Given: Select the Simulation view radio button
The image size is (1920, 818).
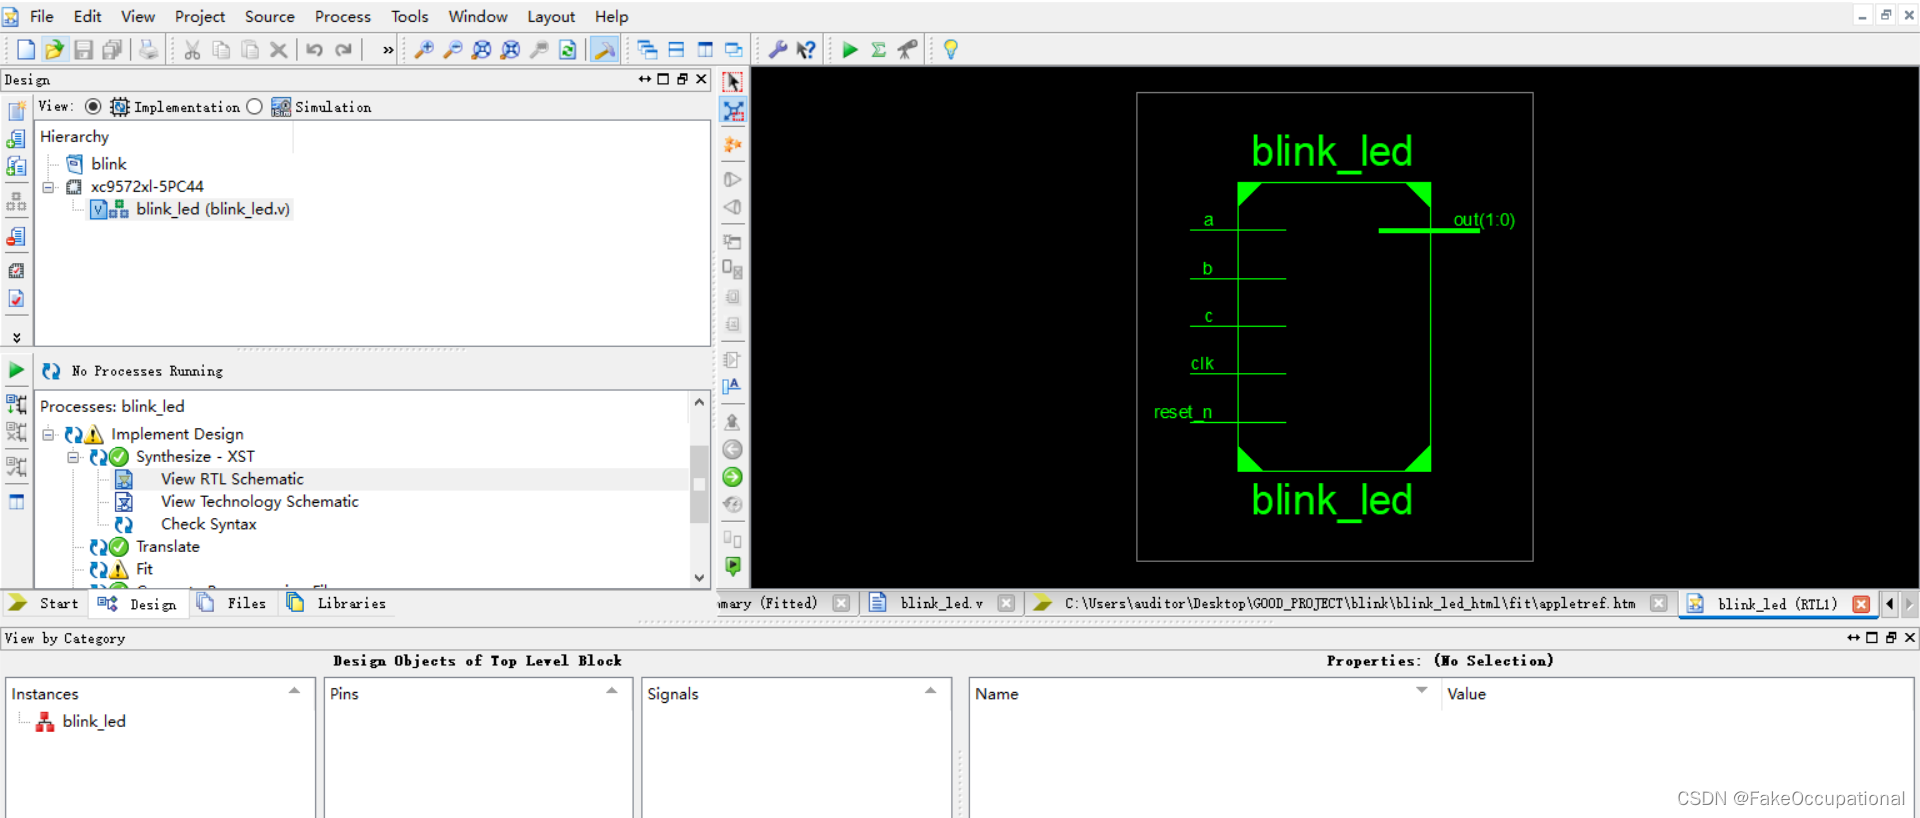Looking at the screenshot, I should (x=254, y=107).
